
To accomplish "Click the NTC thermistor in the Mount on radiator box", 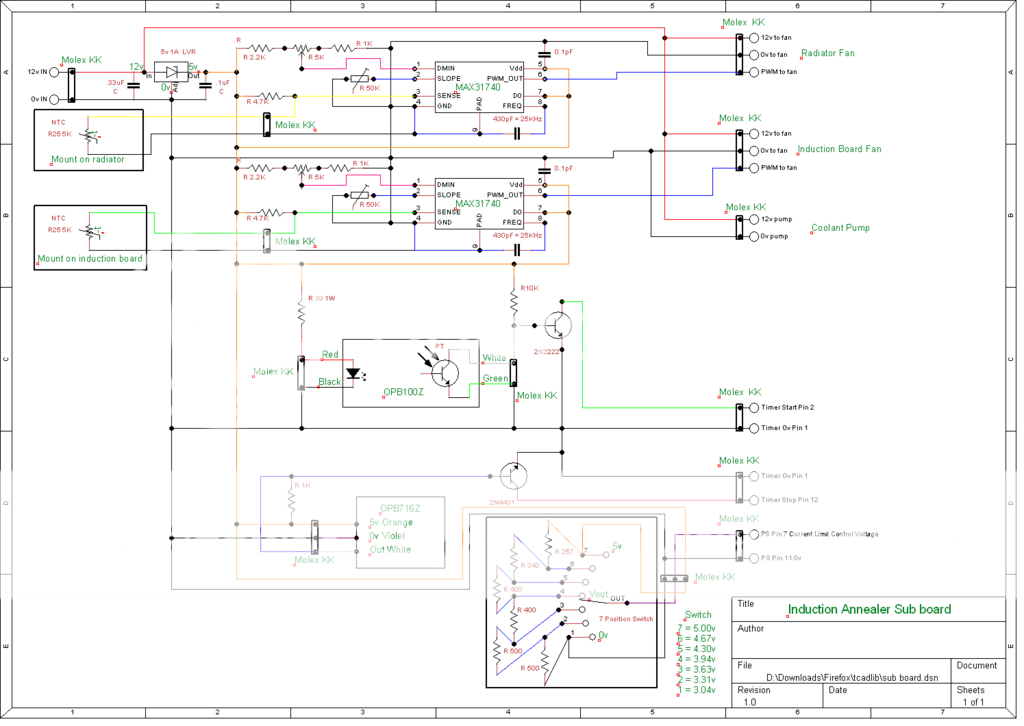I will point(88,134).
